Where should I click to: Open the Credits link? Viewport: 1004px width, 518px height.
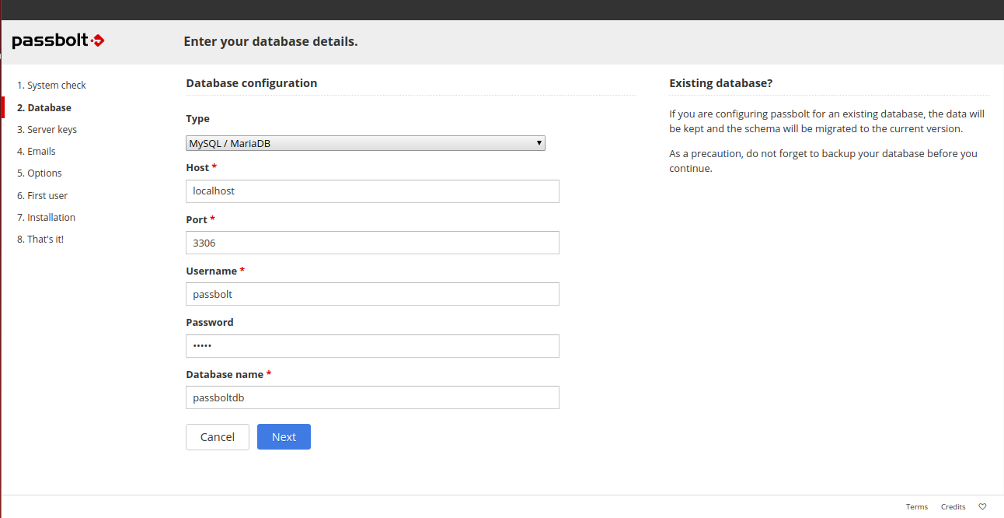click(x=953, y=506)
